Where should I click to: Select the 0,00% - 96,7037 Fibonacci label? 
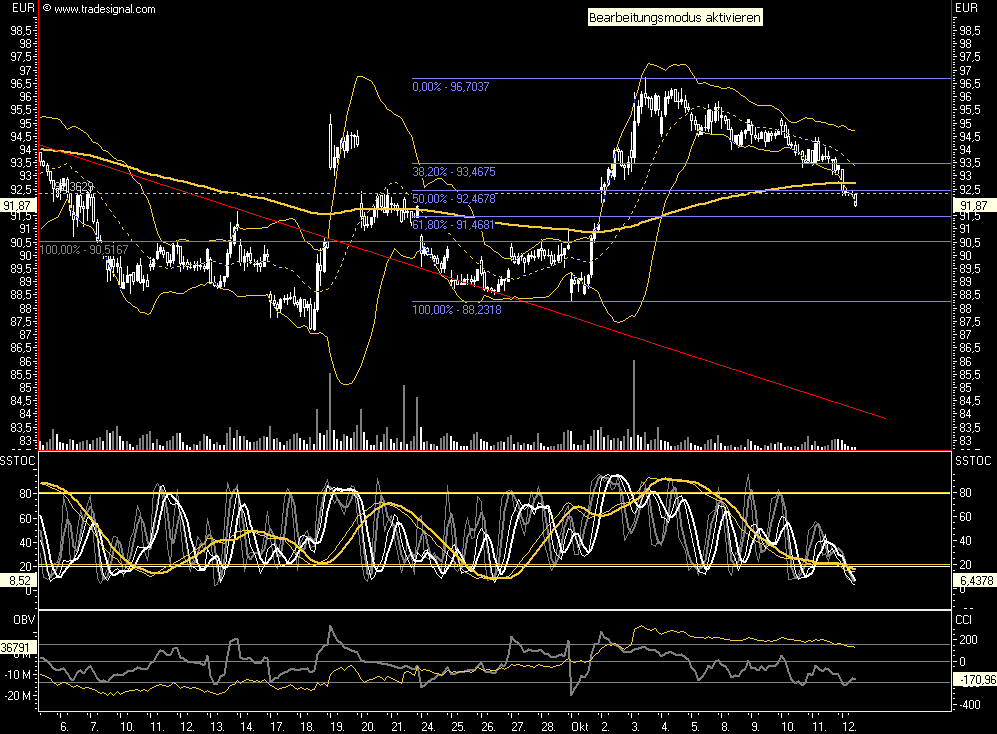pos(450,88)
